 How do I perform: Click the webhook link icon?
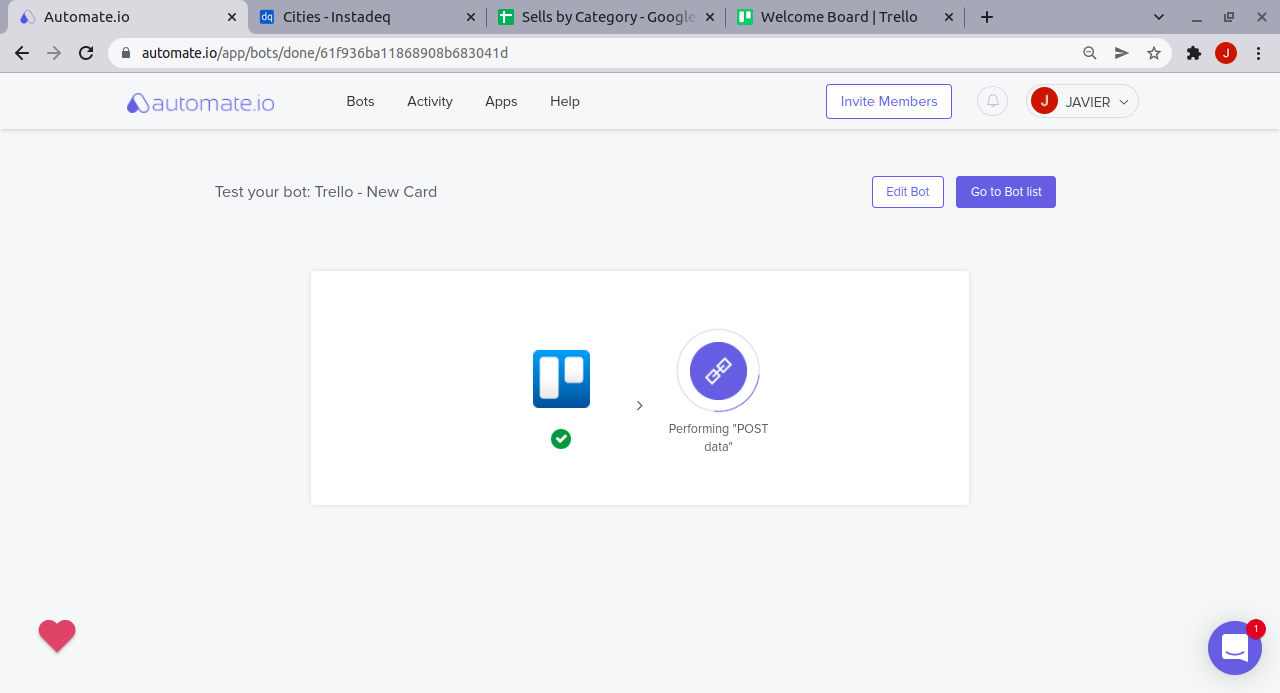[718, 371]
